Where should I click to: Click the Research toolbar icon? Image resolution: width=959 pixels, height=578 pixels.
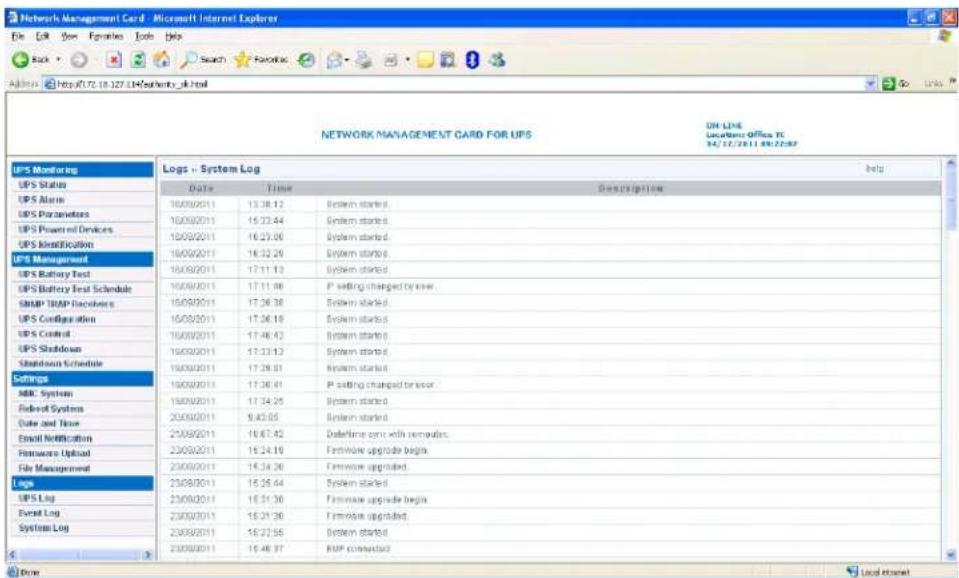click(x=448, y=59)
